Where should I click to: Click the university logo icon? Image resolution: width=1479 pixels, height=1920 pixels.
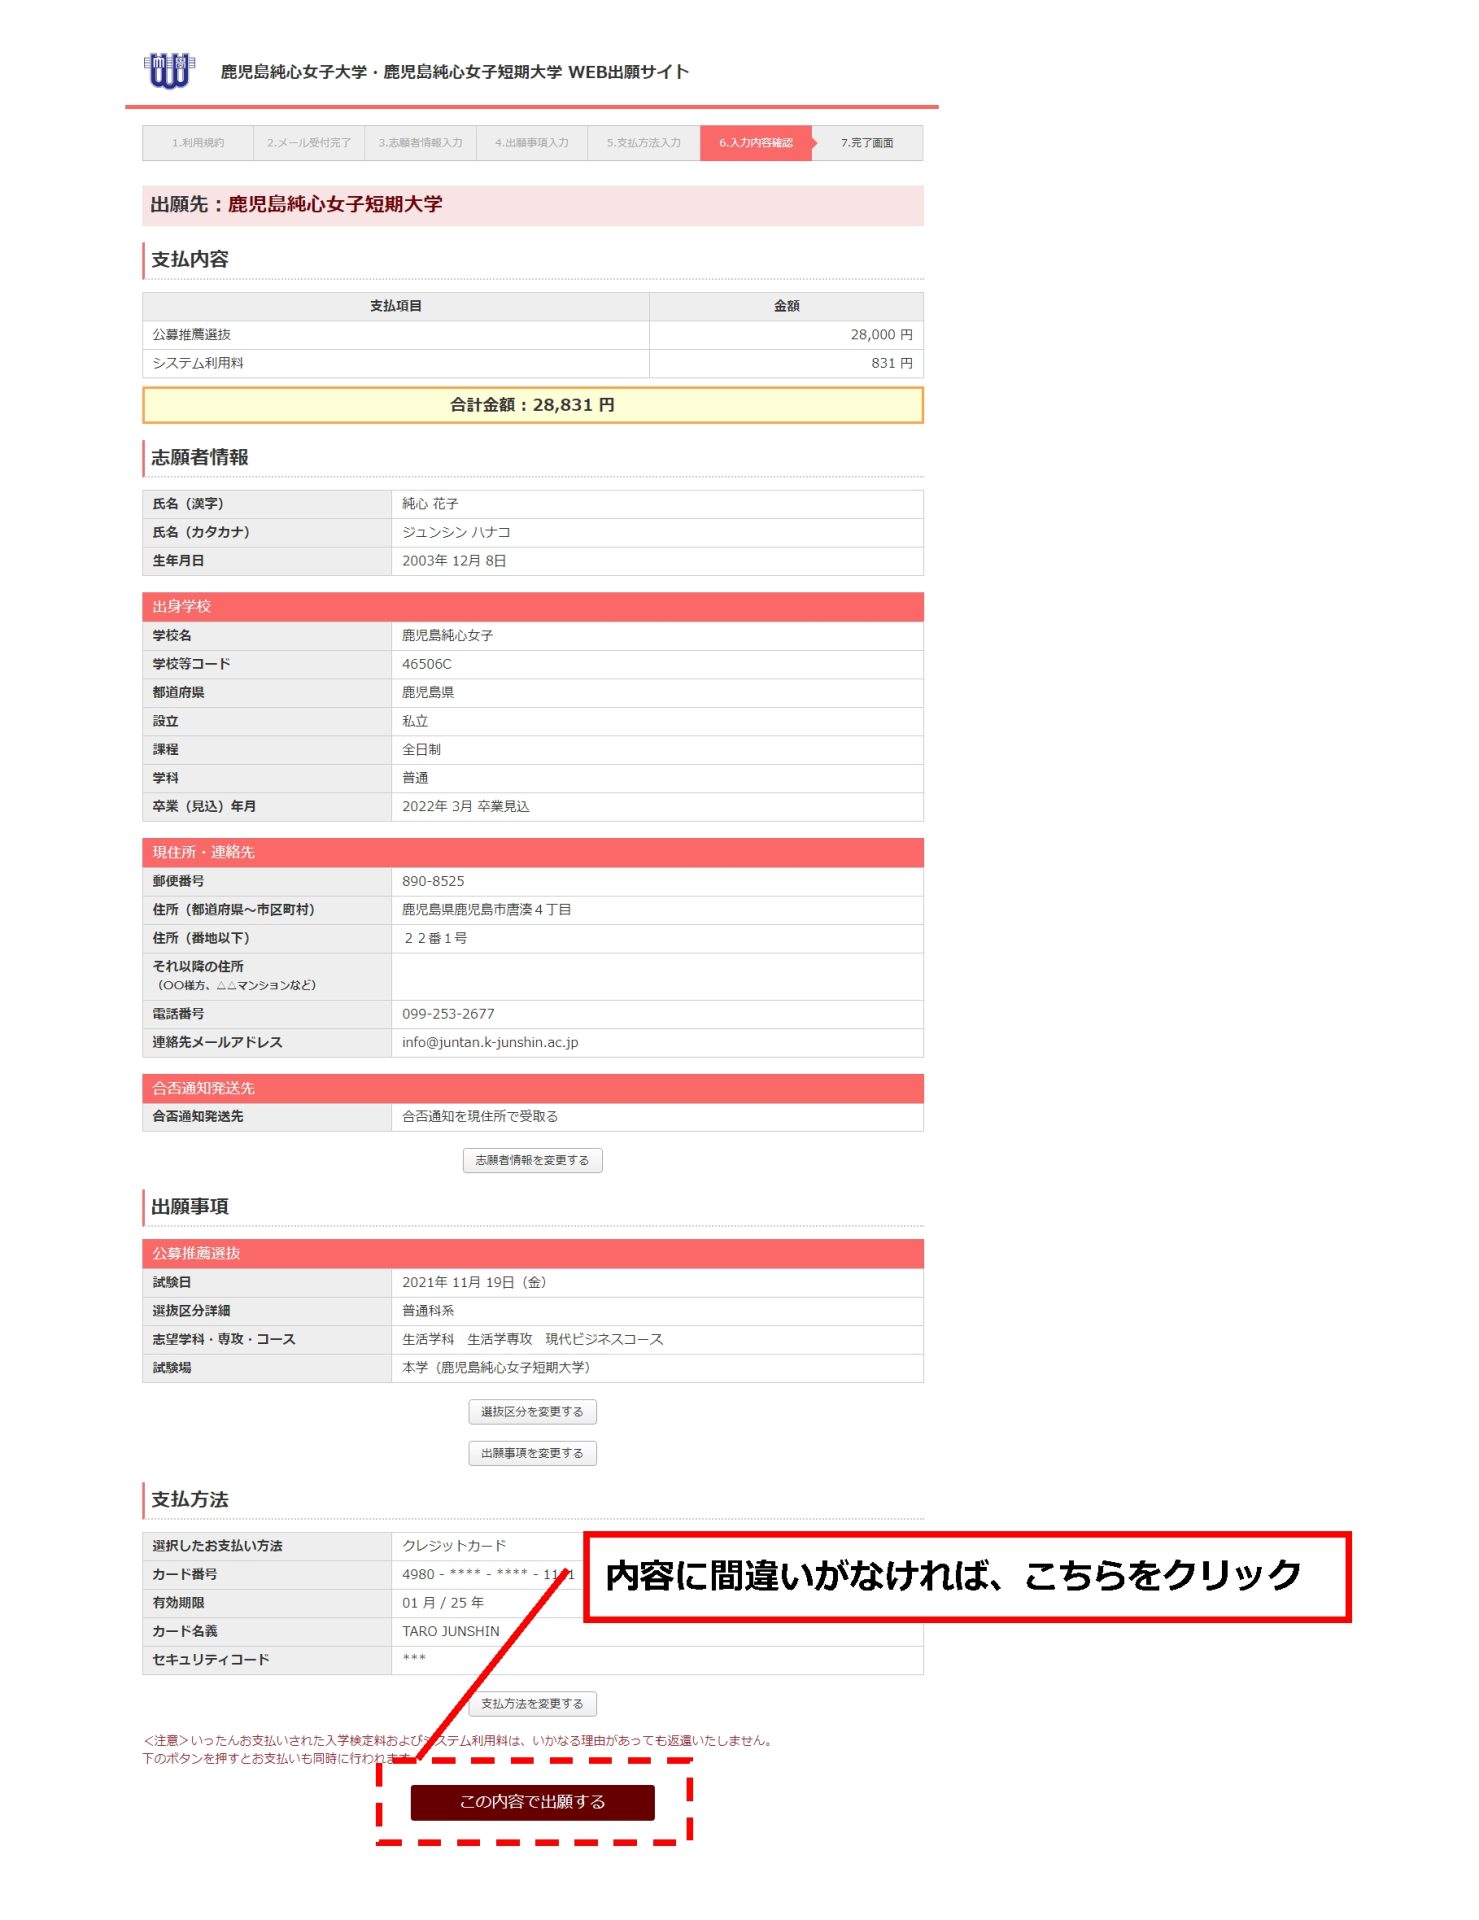click(x=169, y=71)
